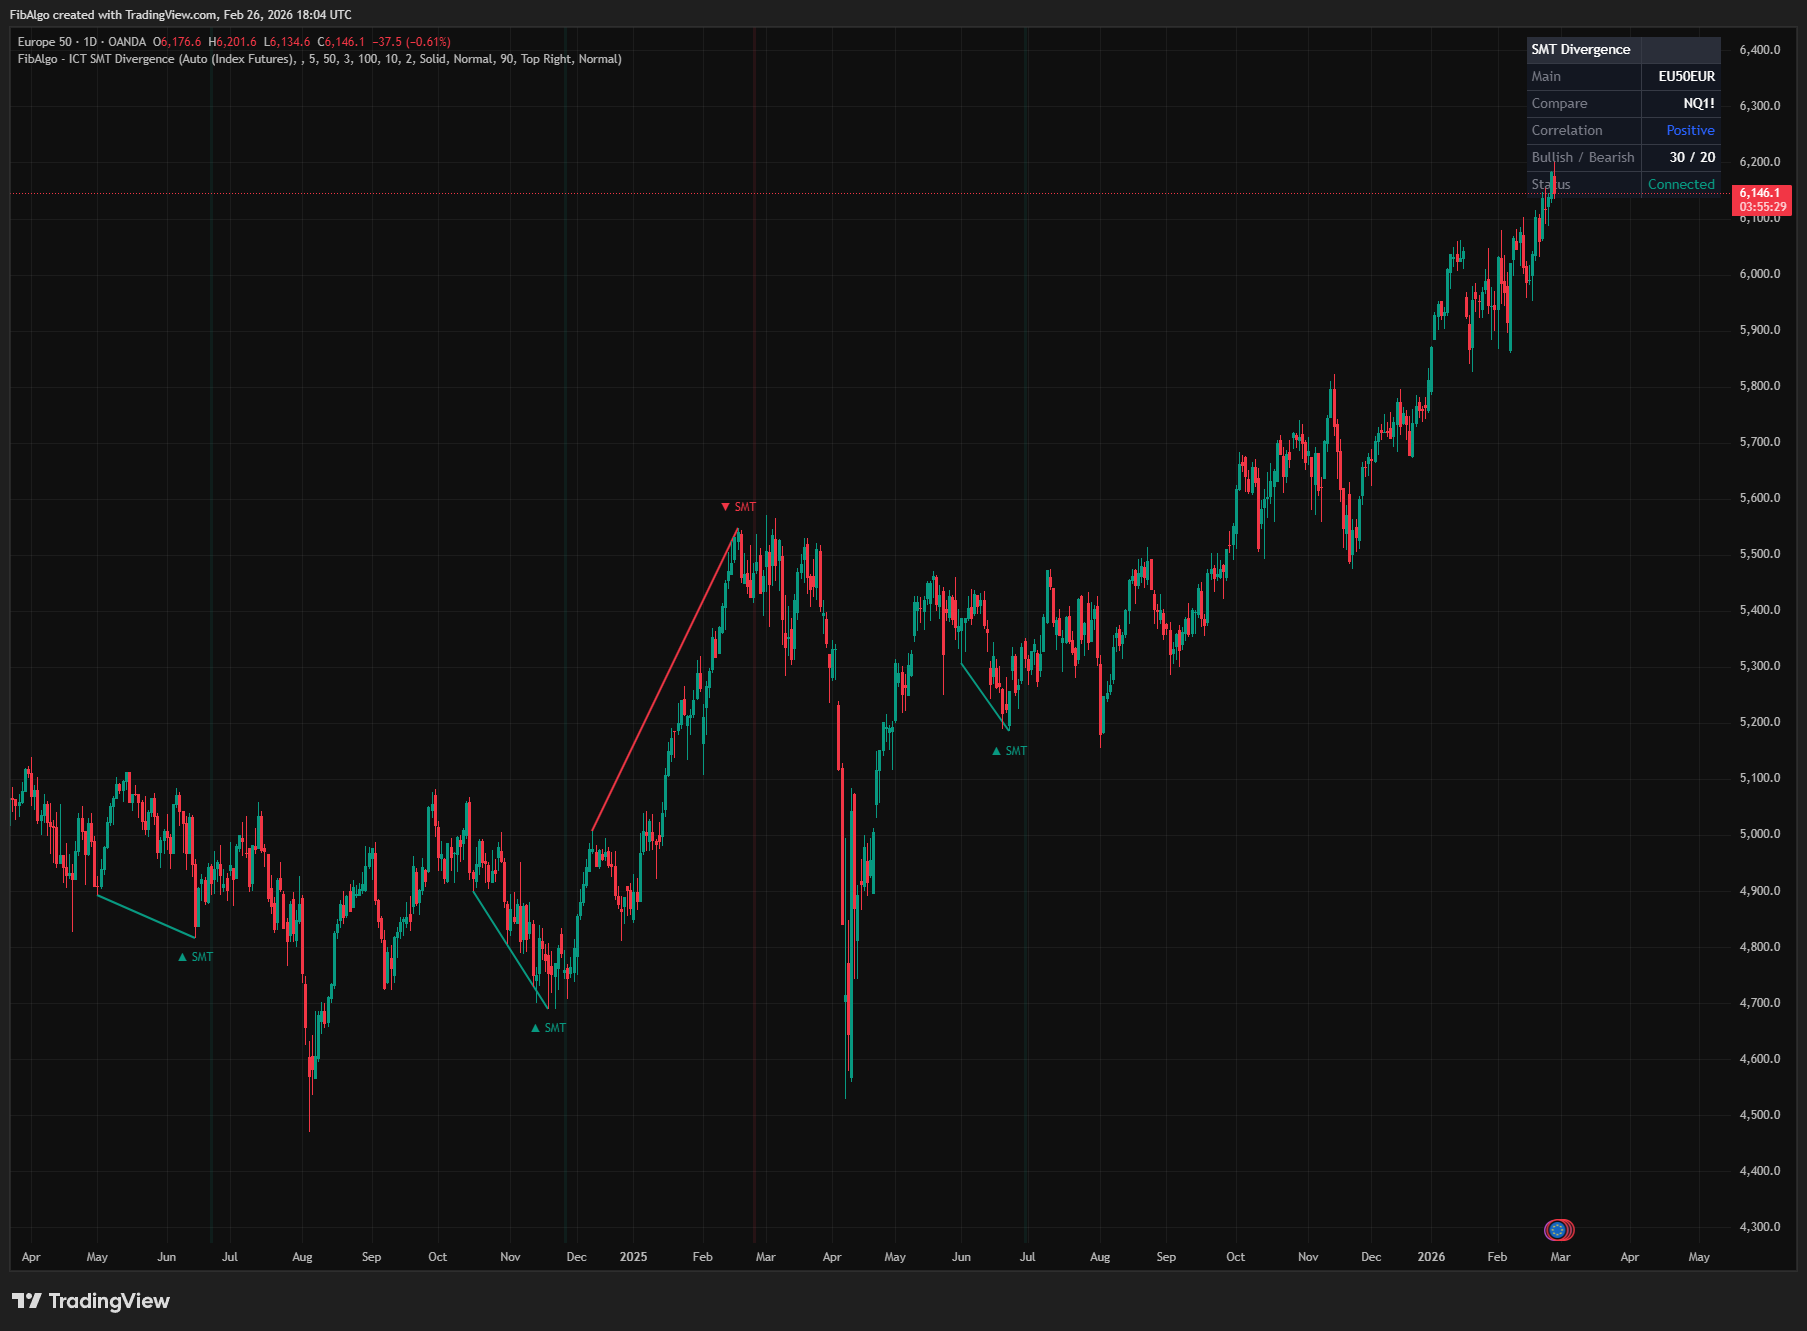Click the bullish SMT marker near June 2025

pos(1009,751)
